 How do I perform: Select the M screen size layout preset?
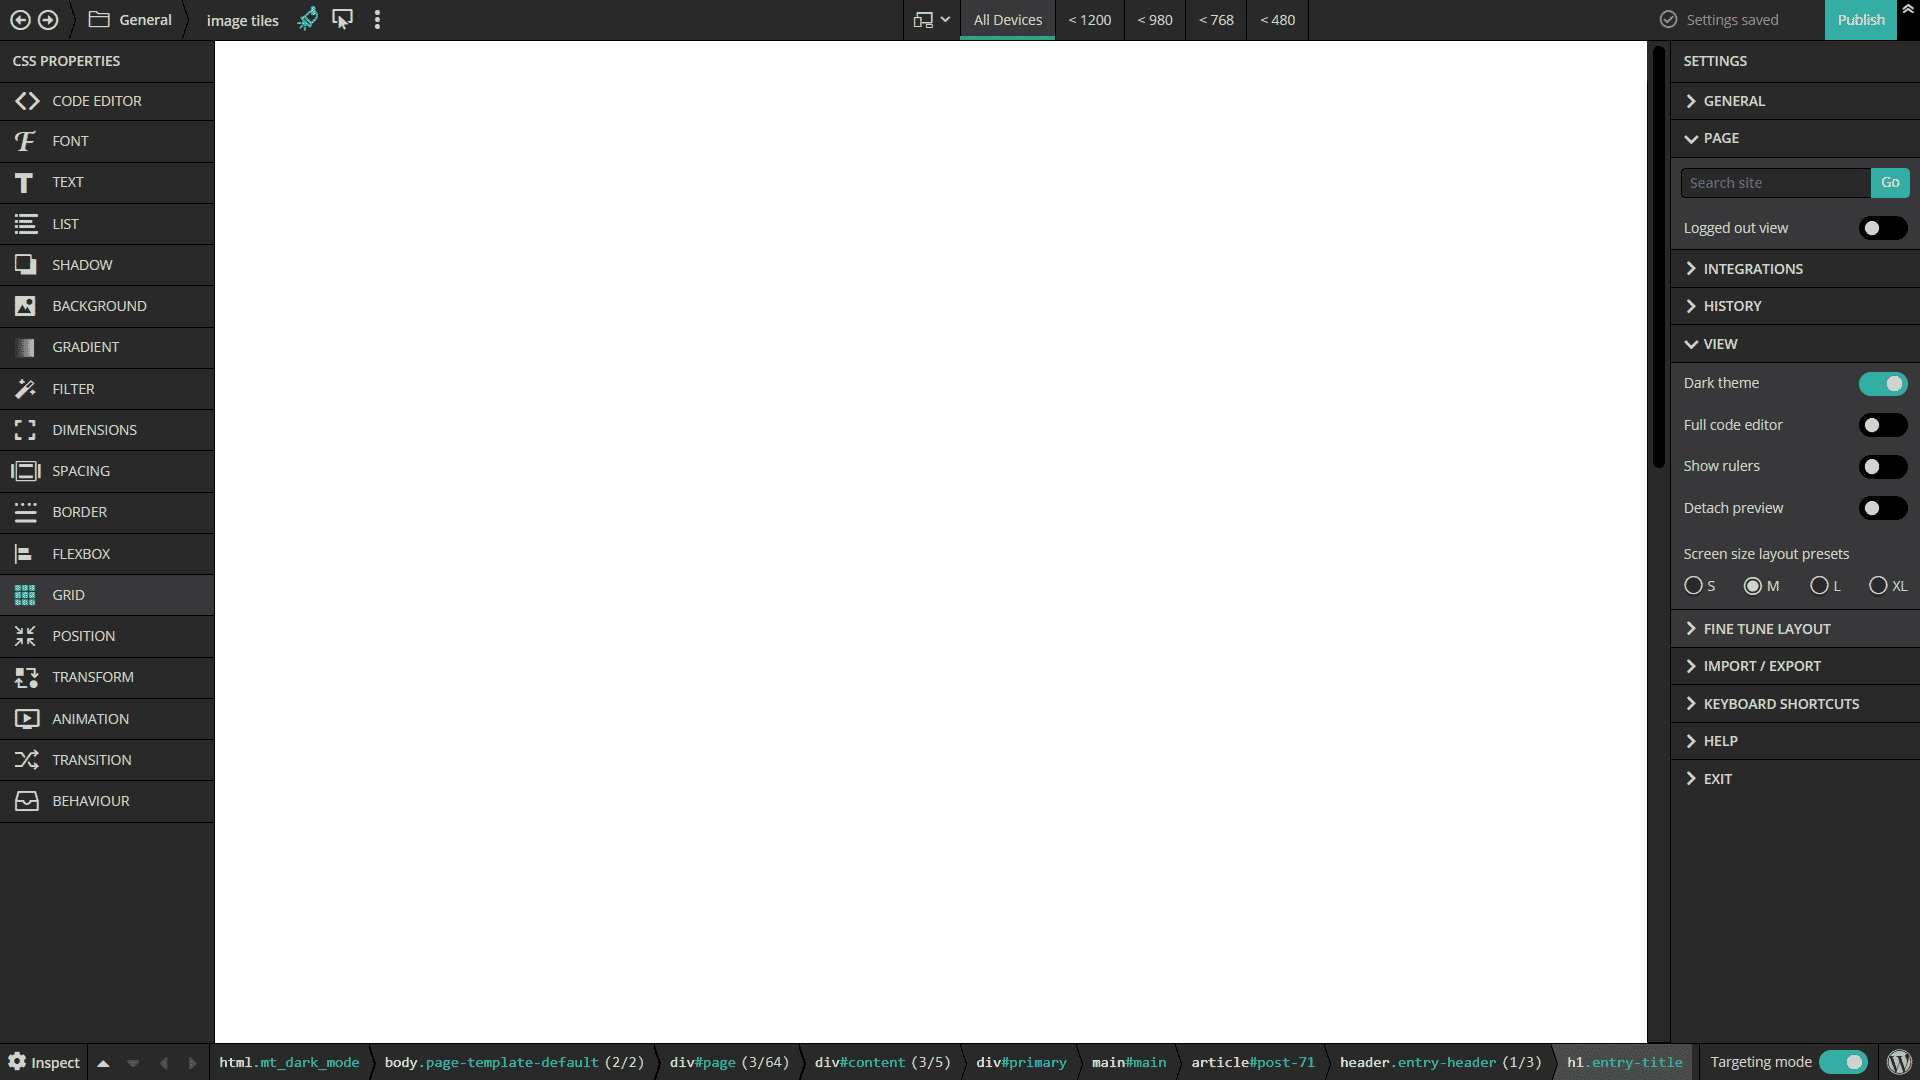point(1753,584)
